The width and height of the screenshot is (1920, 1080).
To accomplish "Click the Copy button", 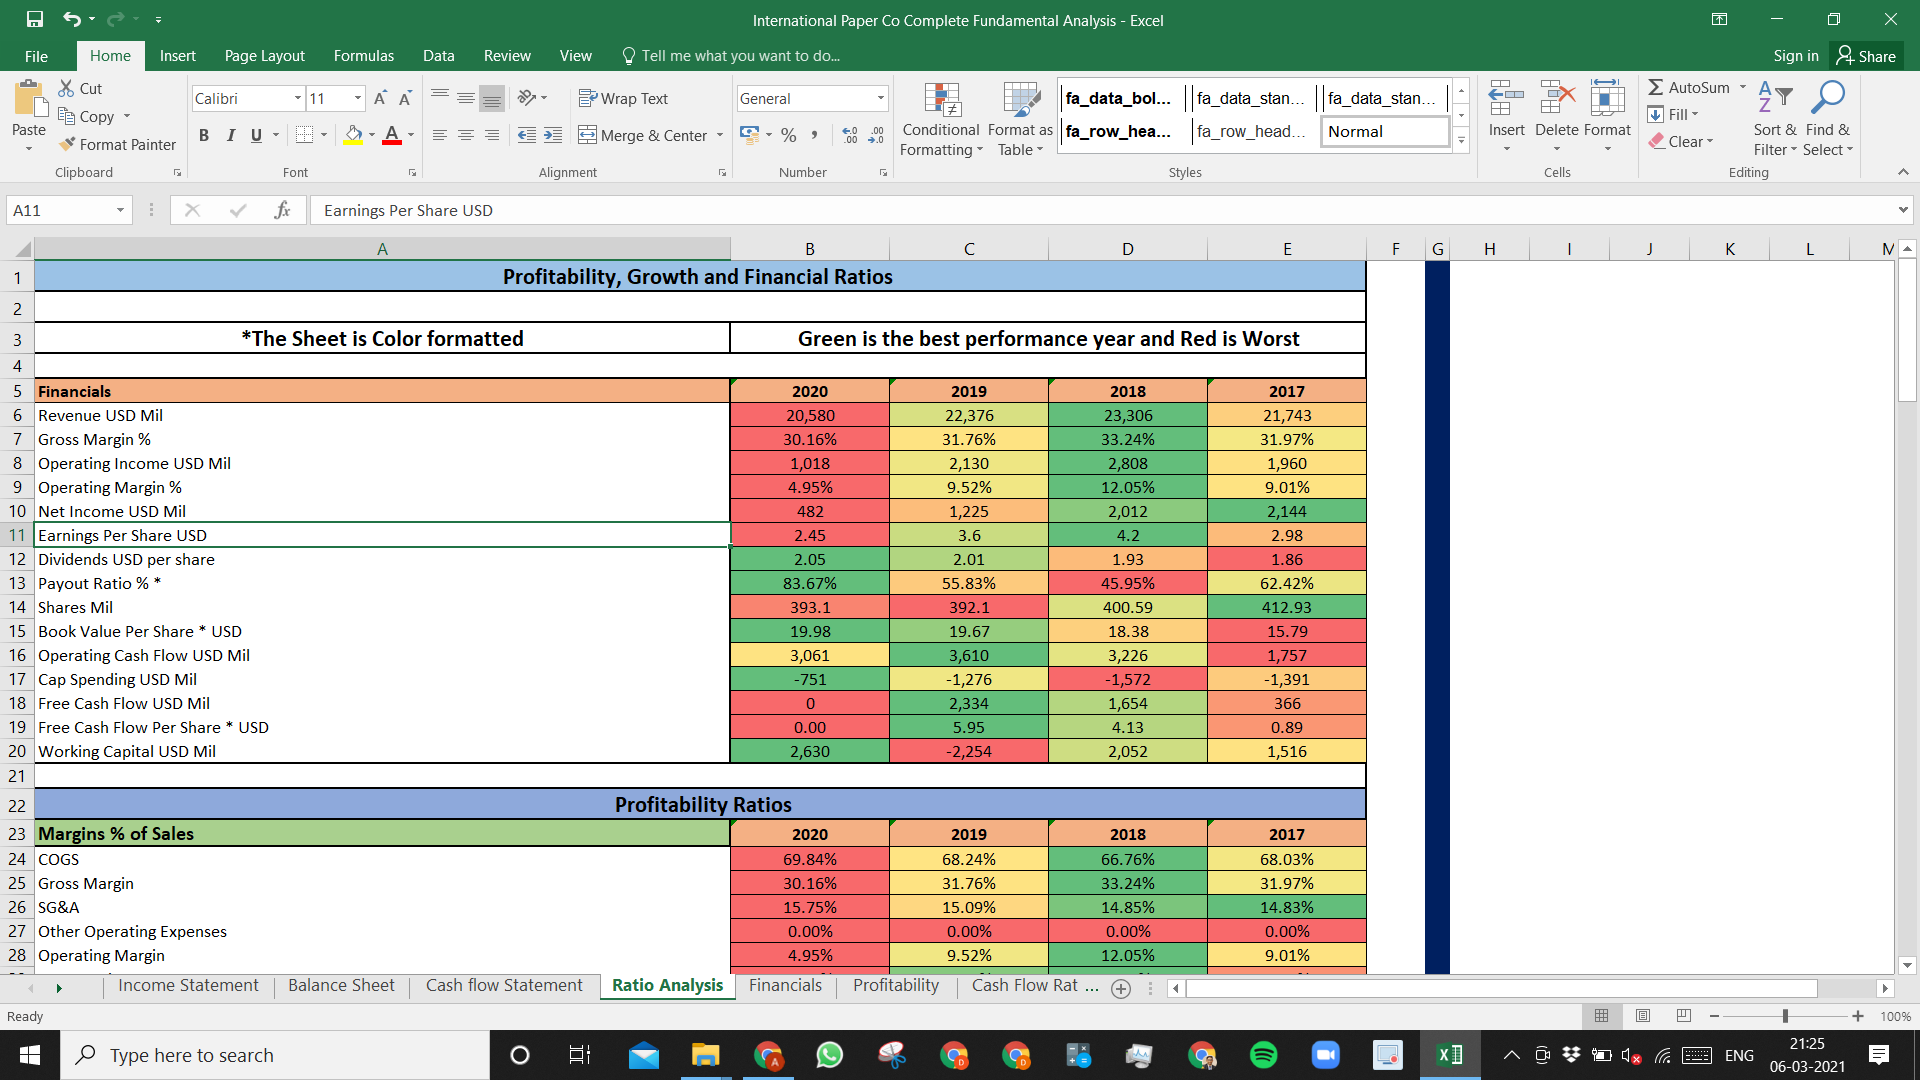I will pos(87,116).
